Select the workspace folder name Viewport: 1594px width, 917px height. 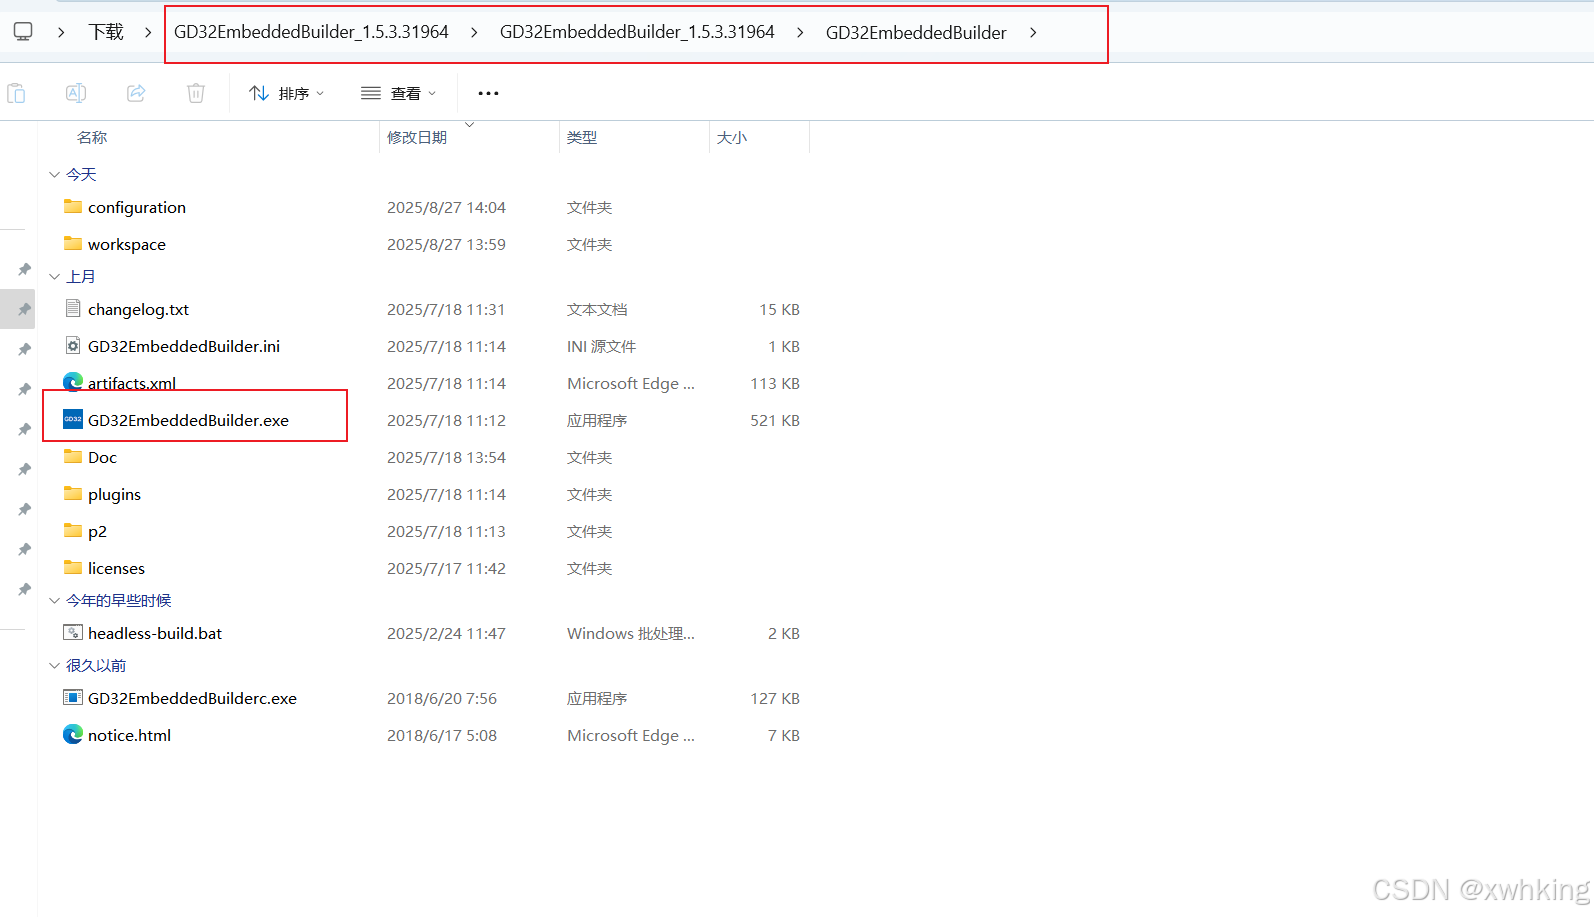click(x=127, y=245)
